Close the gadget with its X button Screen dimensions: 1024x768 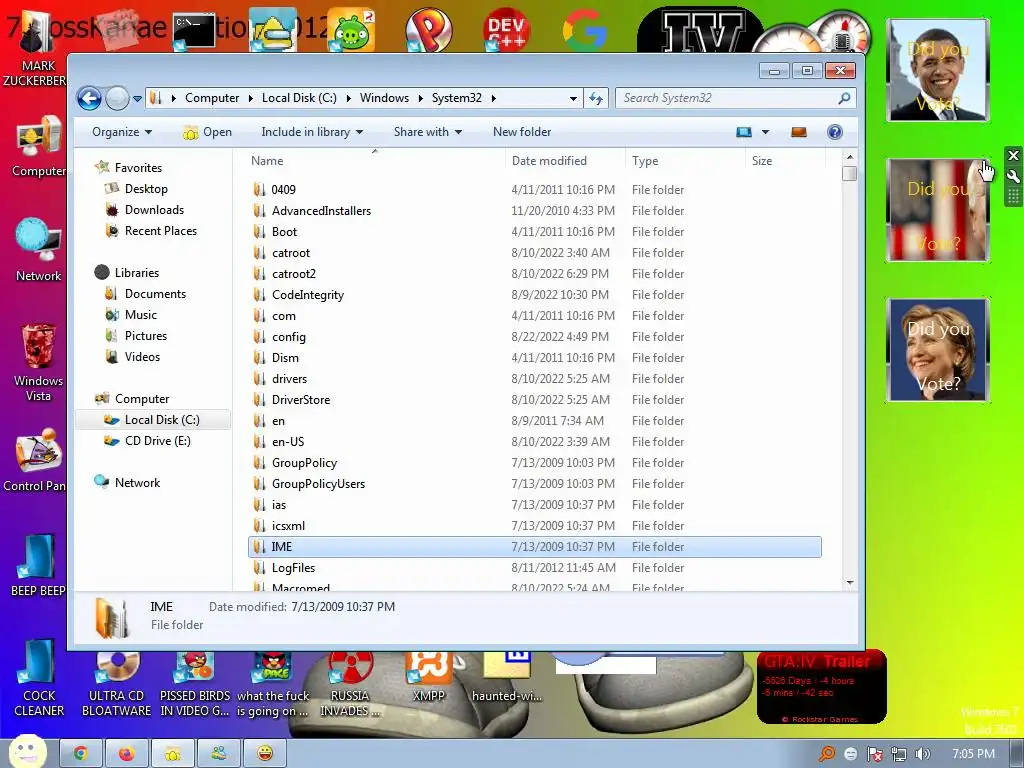(1013, 155)
